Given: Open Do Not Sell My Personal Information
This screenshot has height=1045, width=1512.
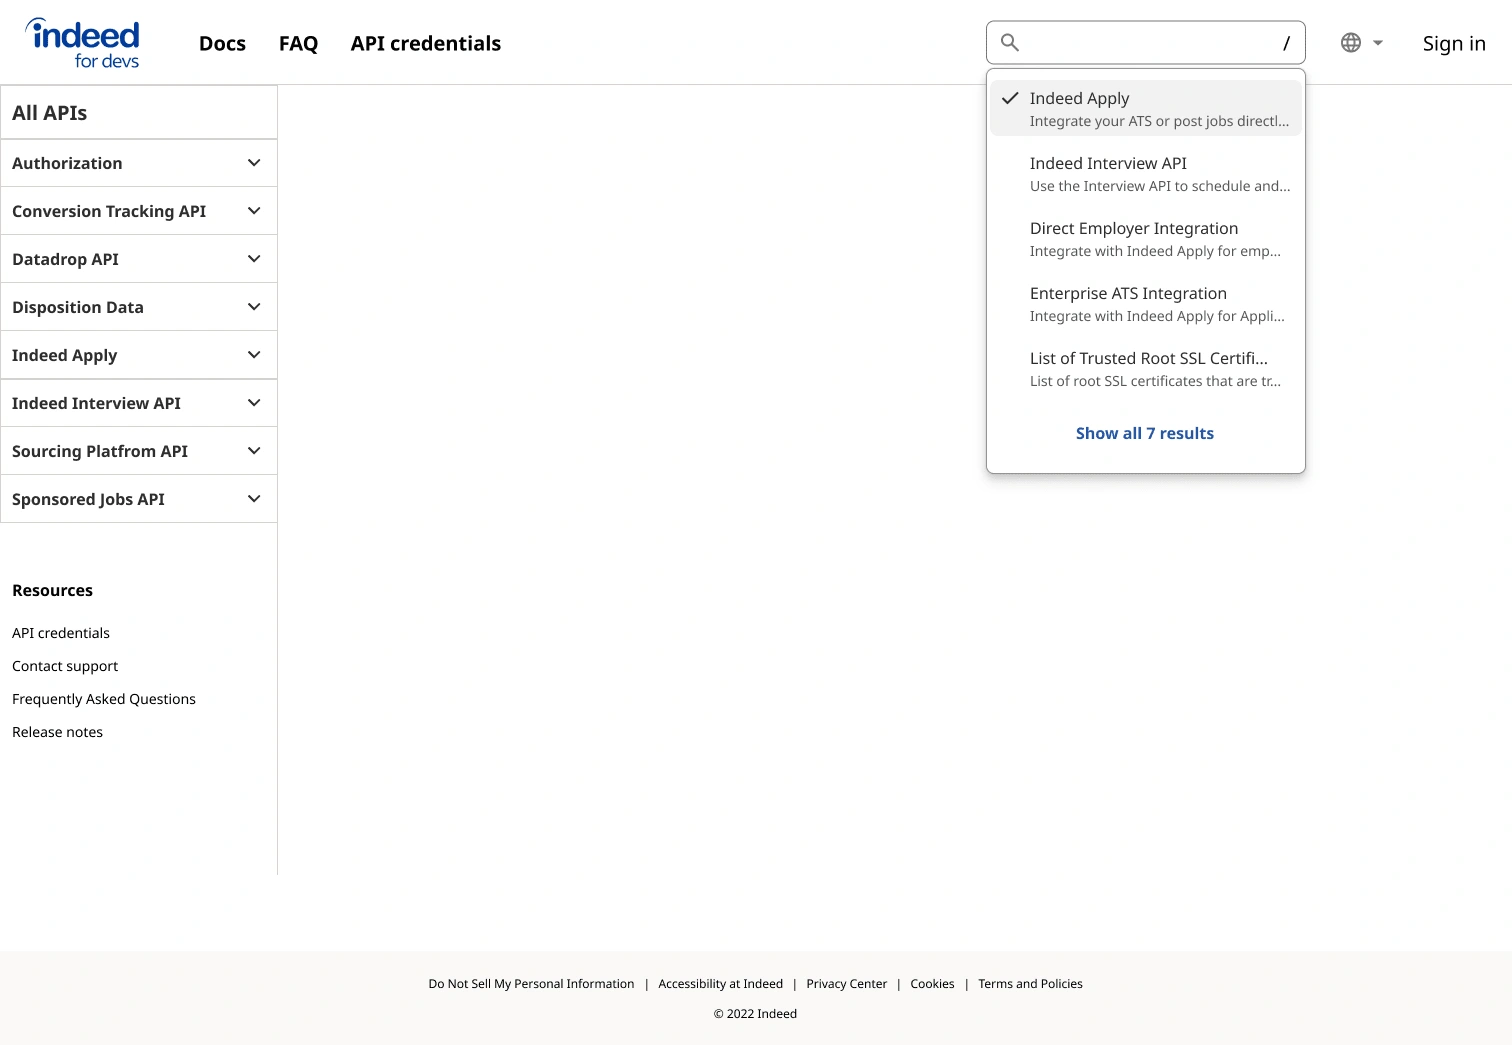Looking at the screenshot, I should 531,984.
